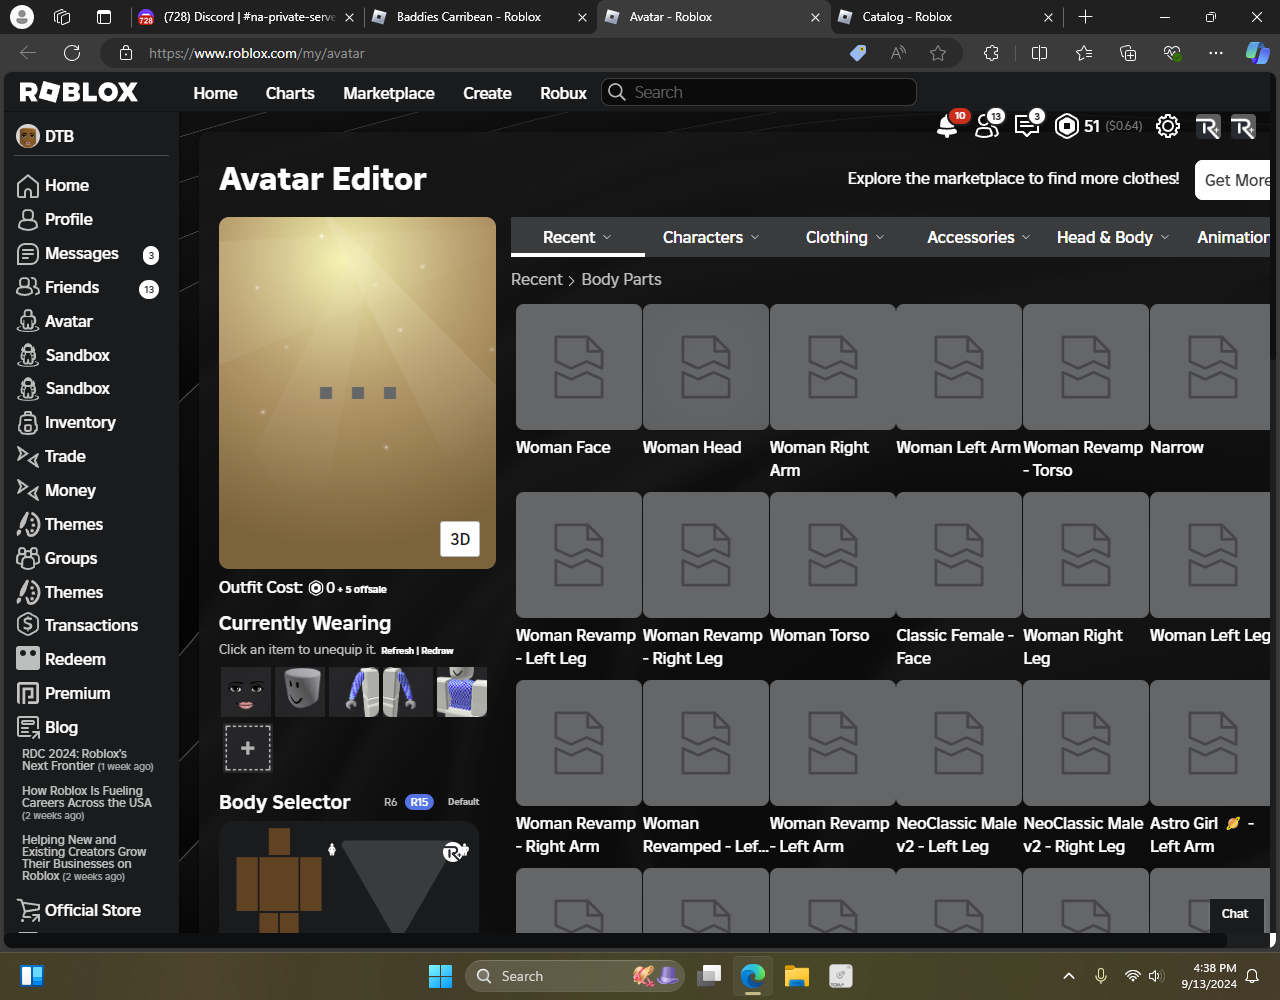Click the Premium icon in the sidebar
The width and height of the screenshot is (1280, 1000).
coord(28,693)
